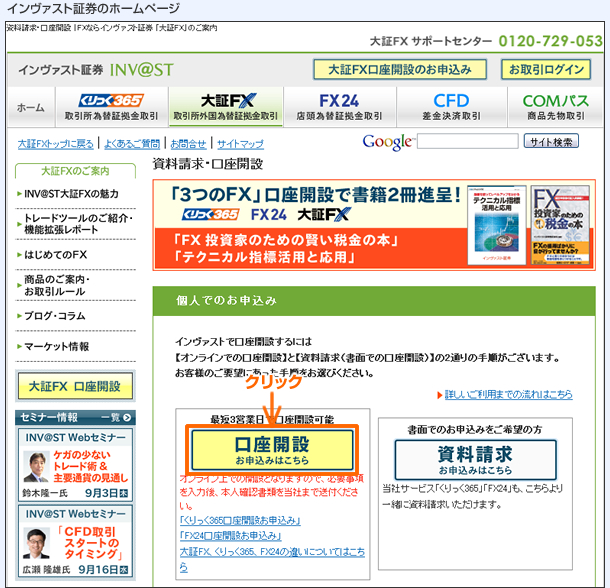Open 「くりっく365口座開設お申込み」 link

(240, 520)
